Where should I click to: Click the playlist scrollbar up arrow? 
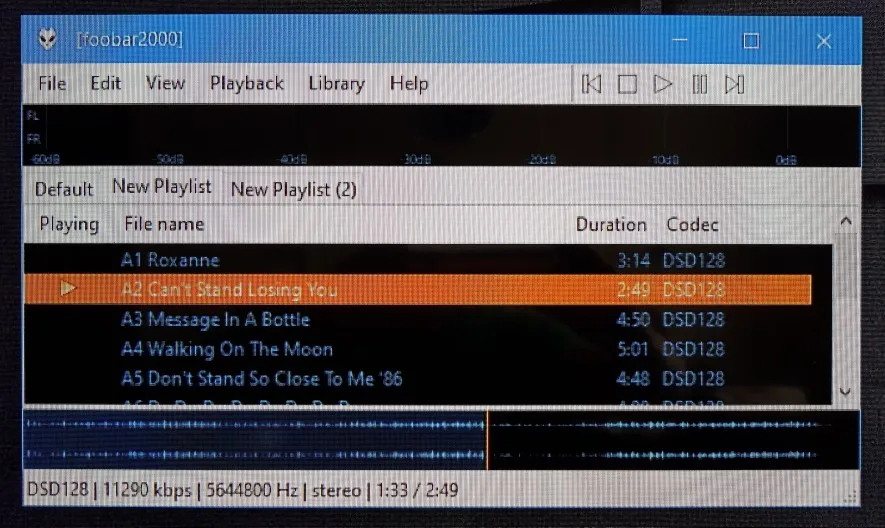click(x=845, y=221)
